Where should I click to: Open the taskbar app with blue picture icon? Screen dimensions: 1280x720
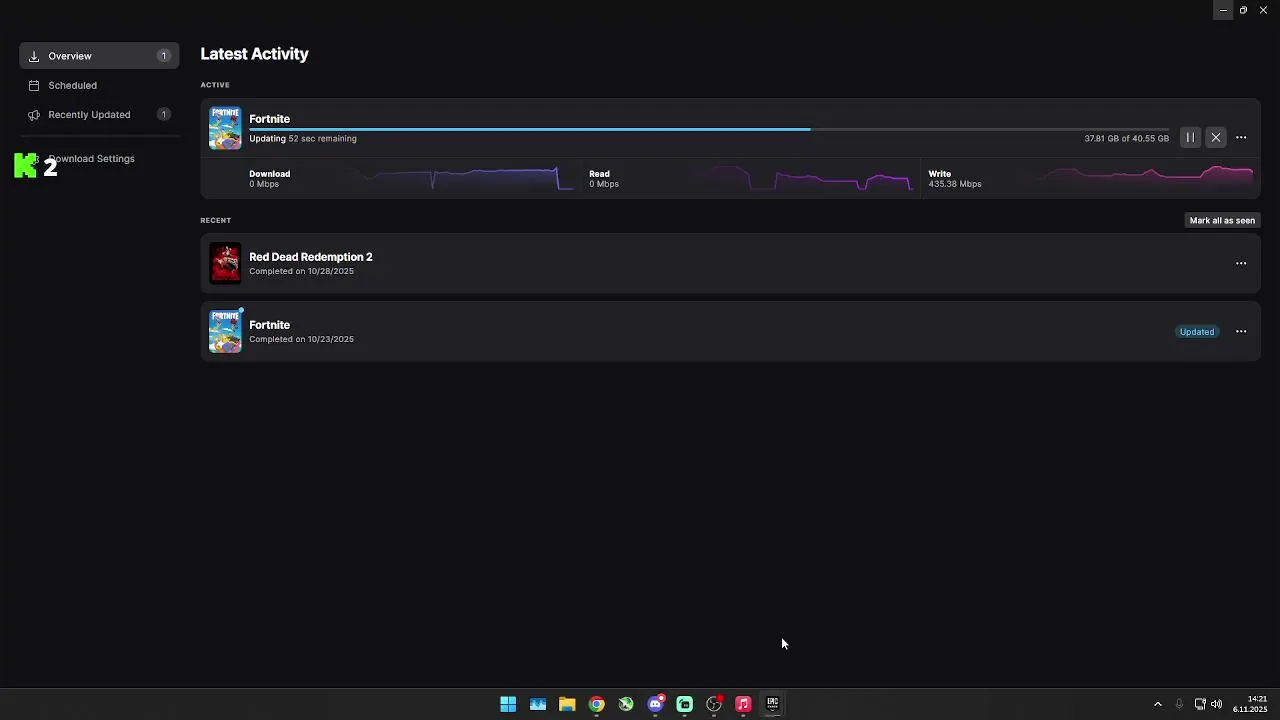pyautogui.click(x=538, y=704)
